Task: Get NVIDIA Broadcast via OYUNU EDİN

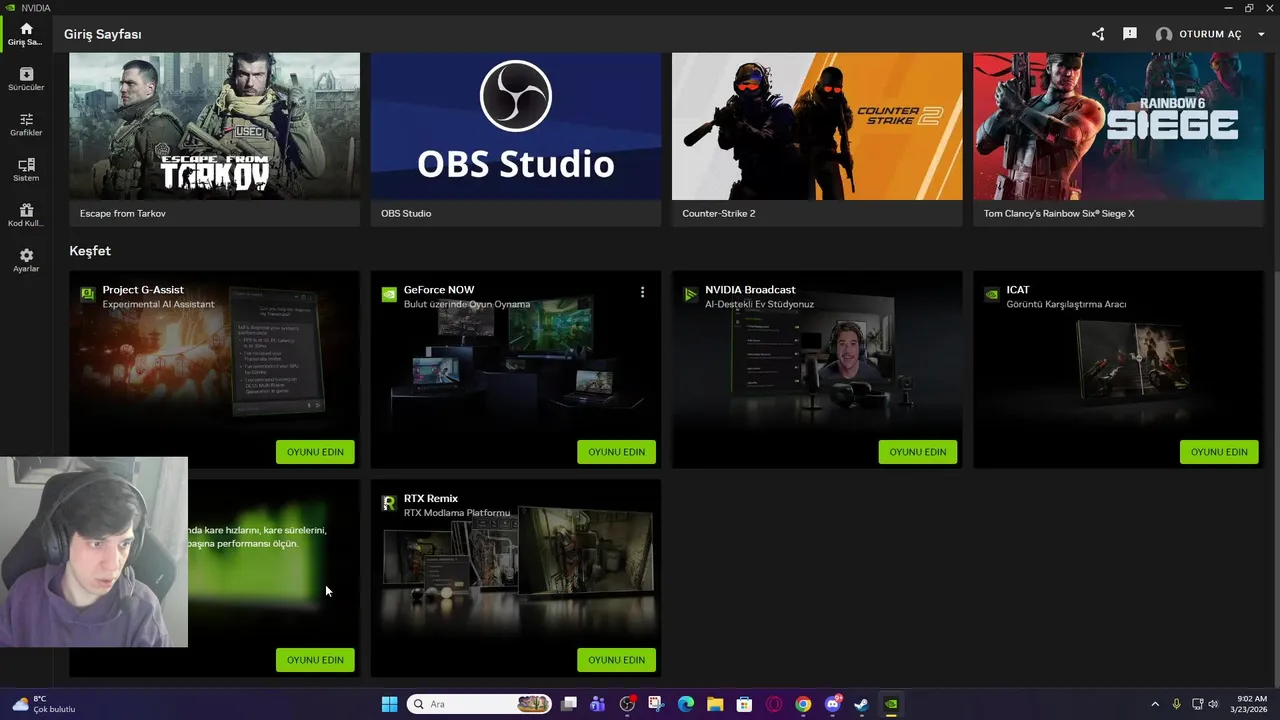Action: coord(918,452)
